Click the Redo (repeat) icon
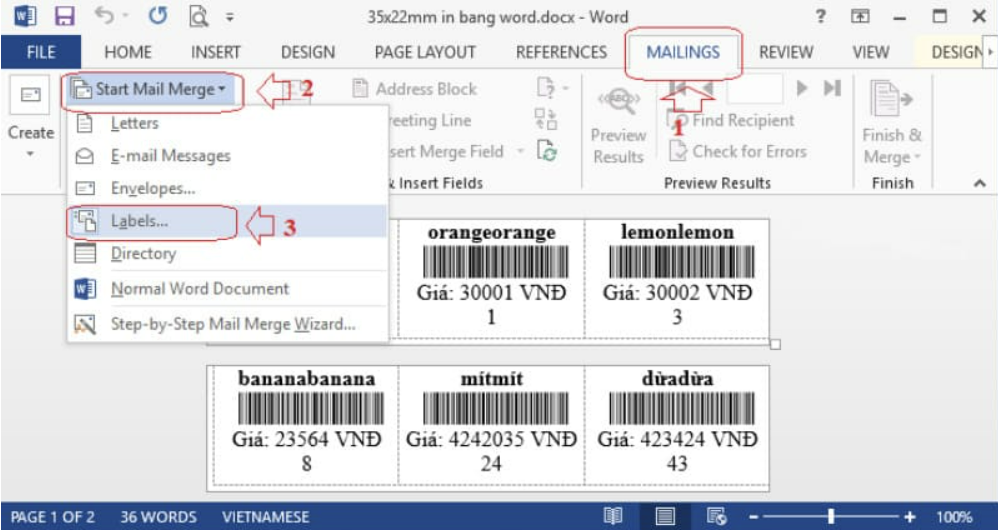 [x=157, y=17]
